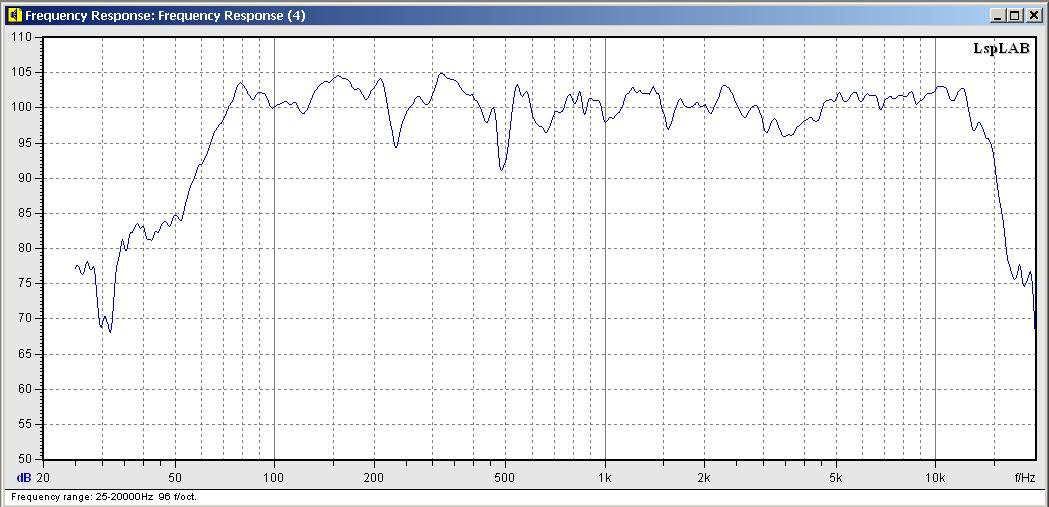The image size is (1049, 507).
Task: Click the '65' dB axis value
Action: 25,354
